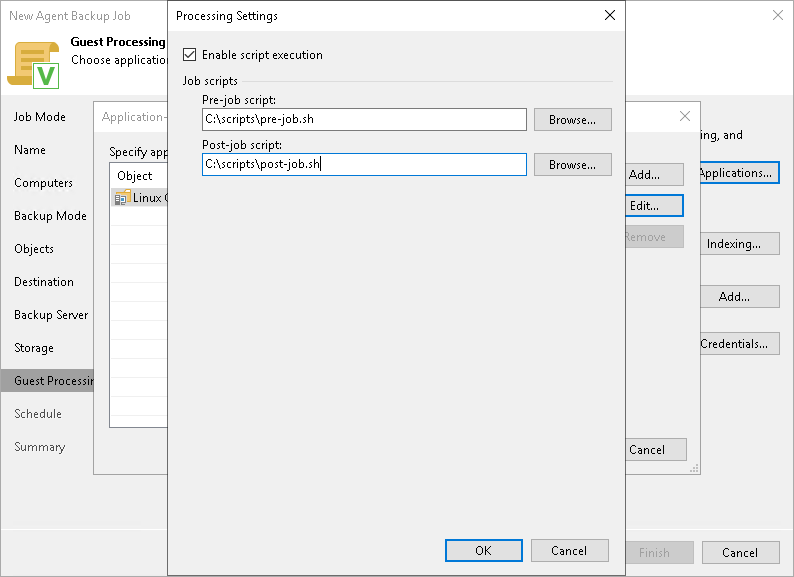Click Add in the application-aware dialog
Screen dimensions: 794x577
pos(654,175)
